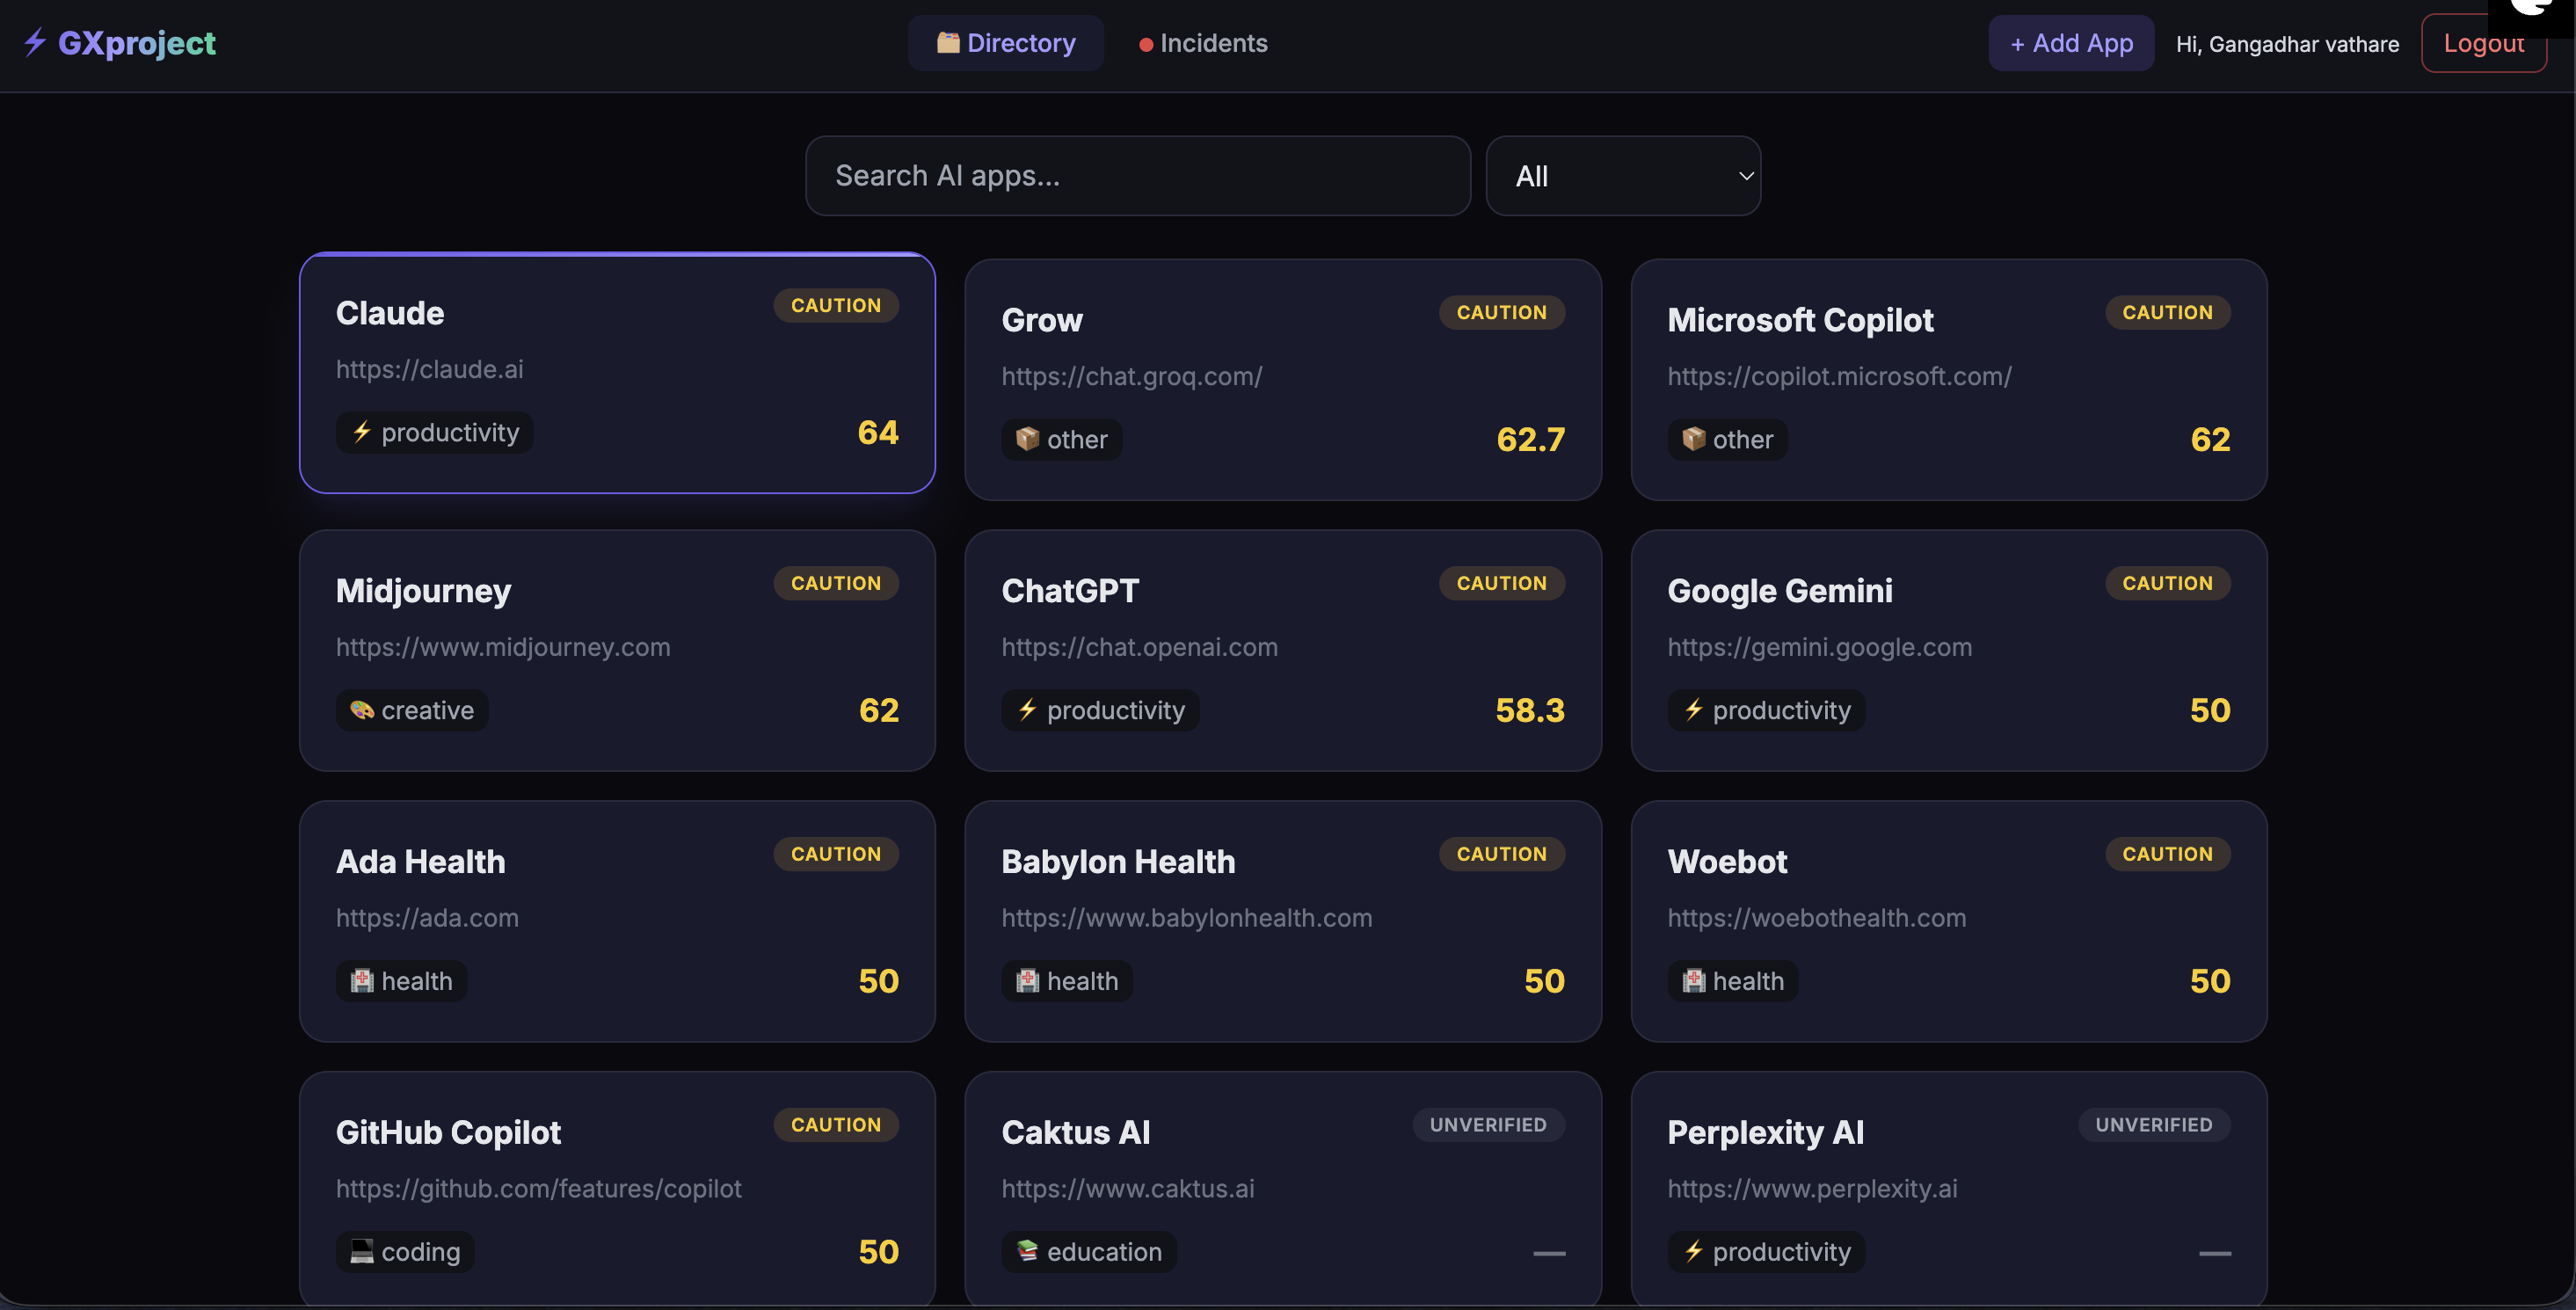Open the Babylon Health app card
Image resolution: width=2576 pixels, height=1310 pixels.
(x=1283, y=922)
